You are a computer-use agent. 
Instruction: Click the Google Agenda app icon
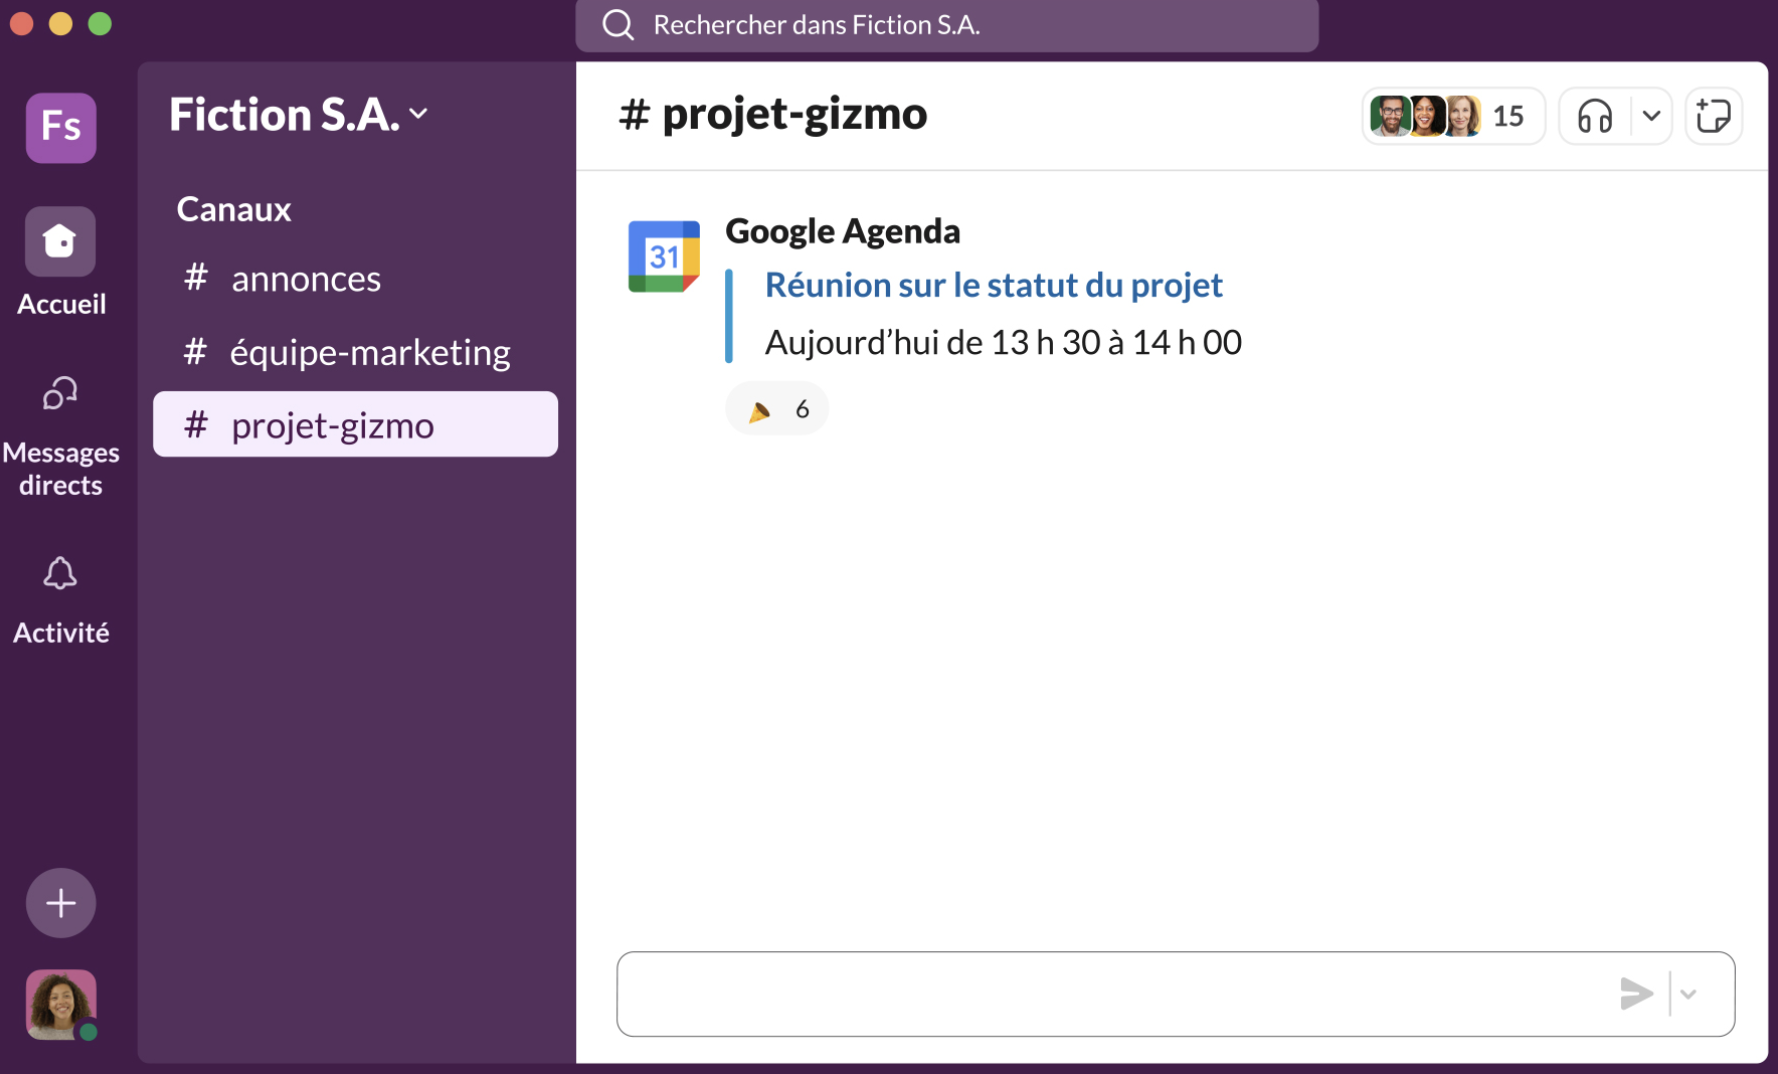tap(664, 256)
